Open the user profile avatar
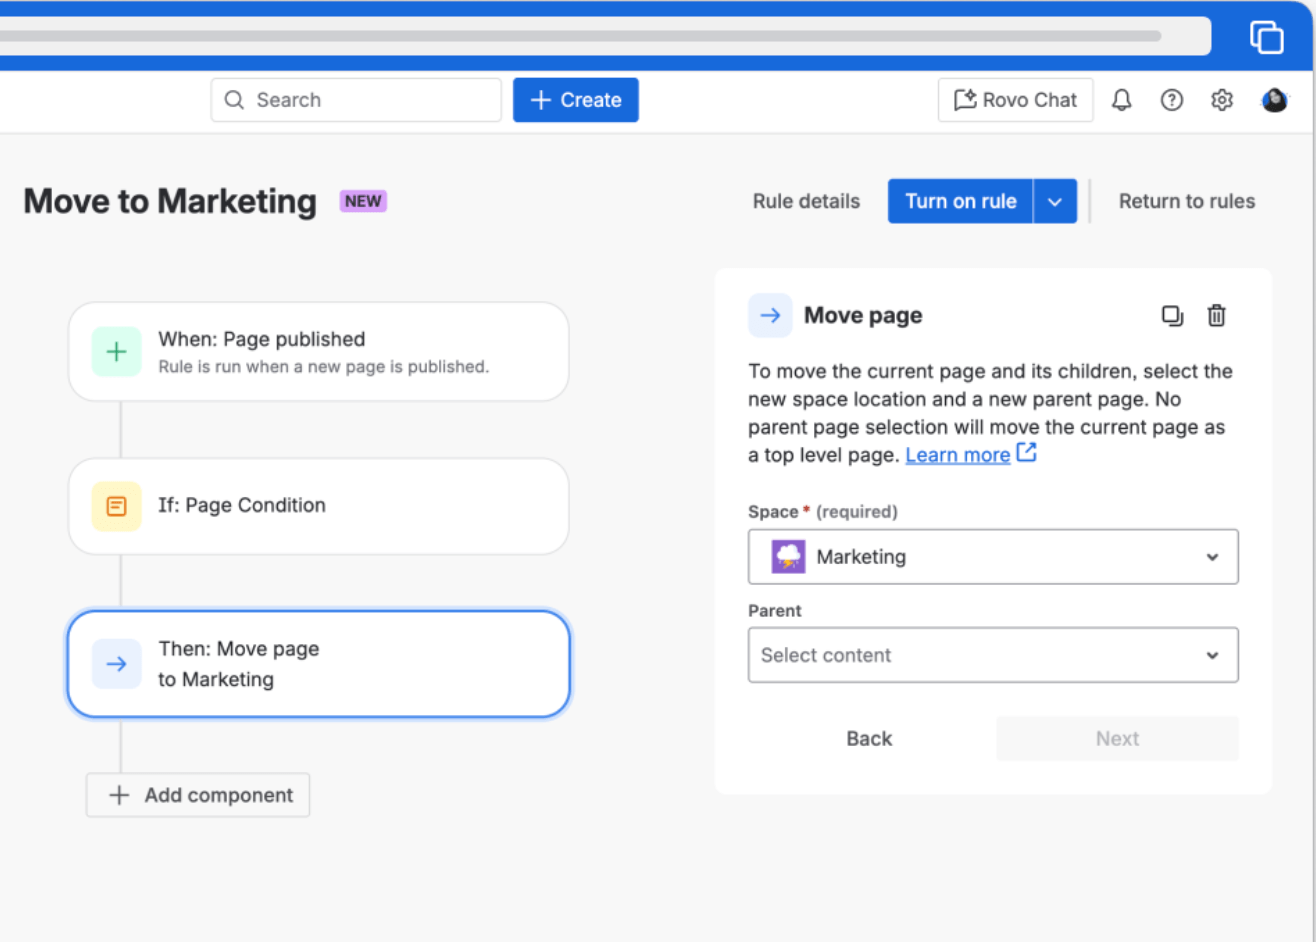The width and height of the screenshot is (1316, 942). tap(1274, 100)
